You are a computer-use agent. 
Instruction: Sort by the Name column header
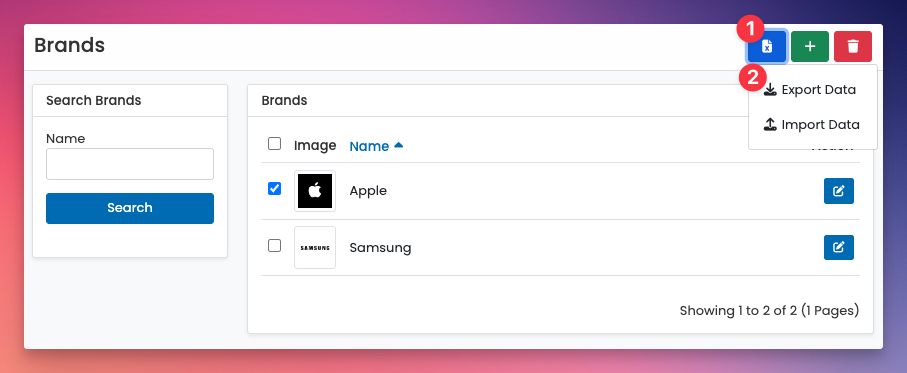[369, 146]
